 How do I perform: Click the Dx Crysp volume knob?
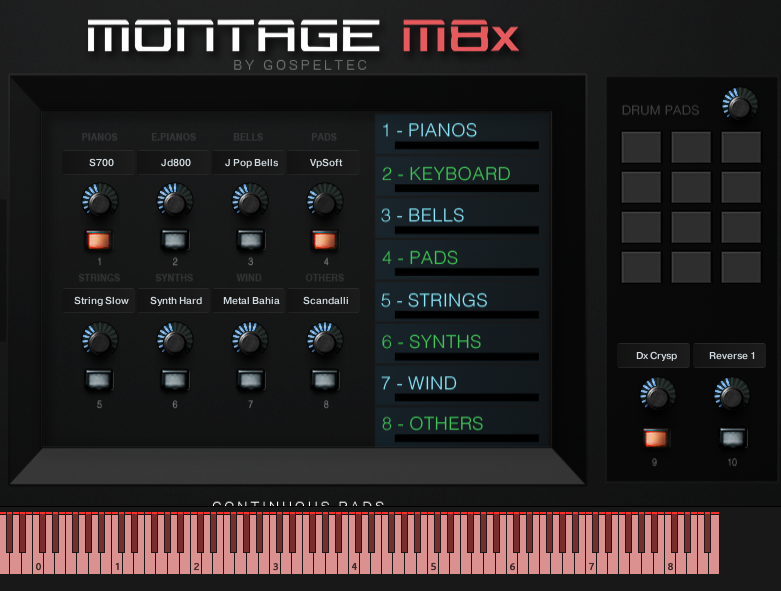click(x=657, y=395)
